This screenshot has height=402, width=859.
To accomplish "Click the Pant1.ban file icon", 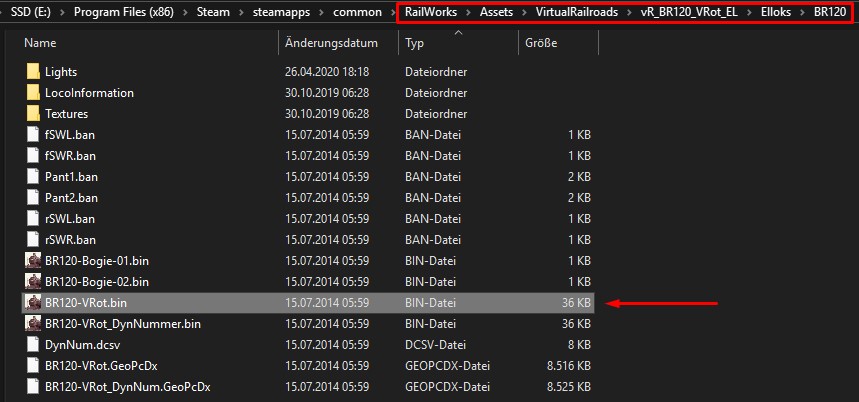I will click(33, 177).
